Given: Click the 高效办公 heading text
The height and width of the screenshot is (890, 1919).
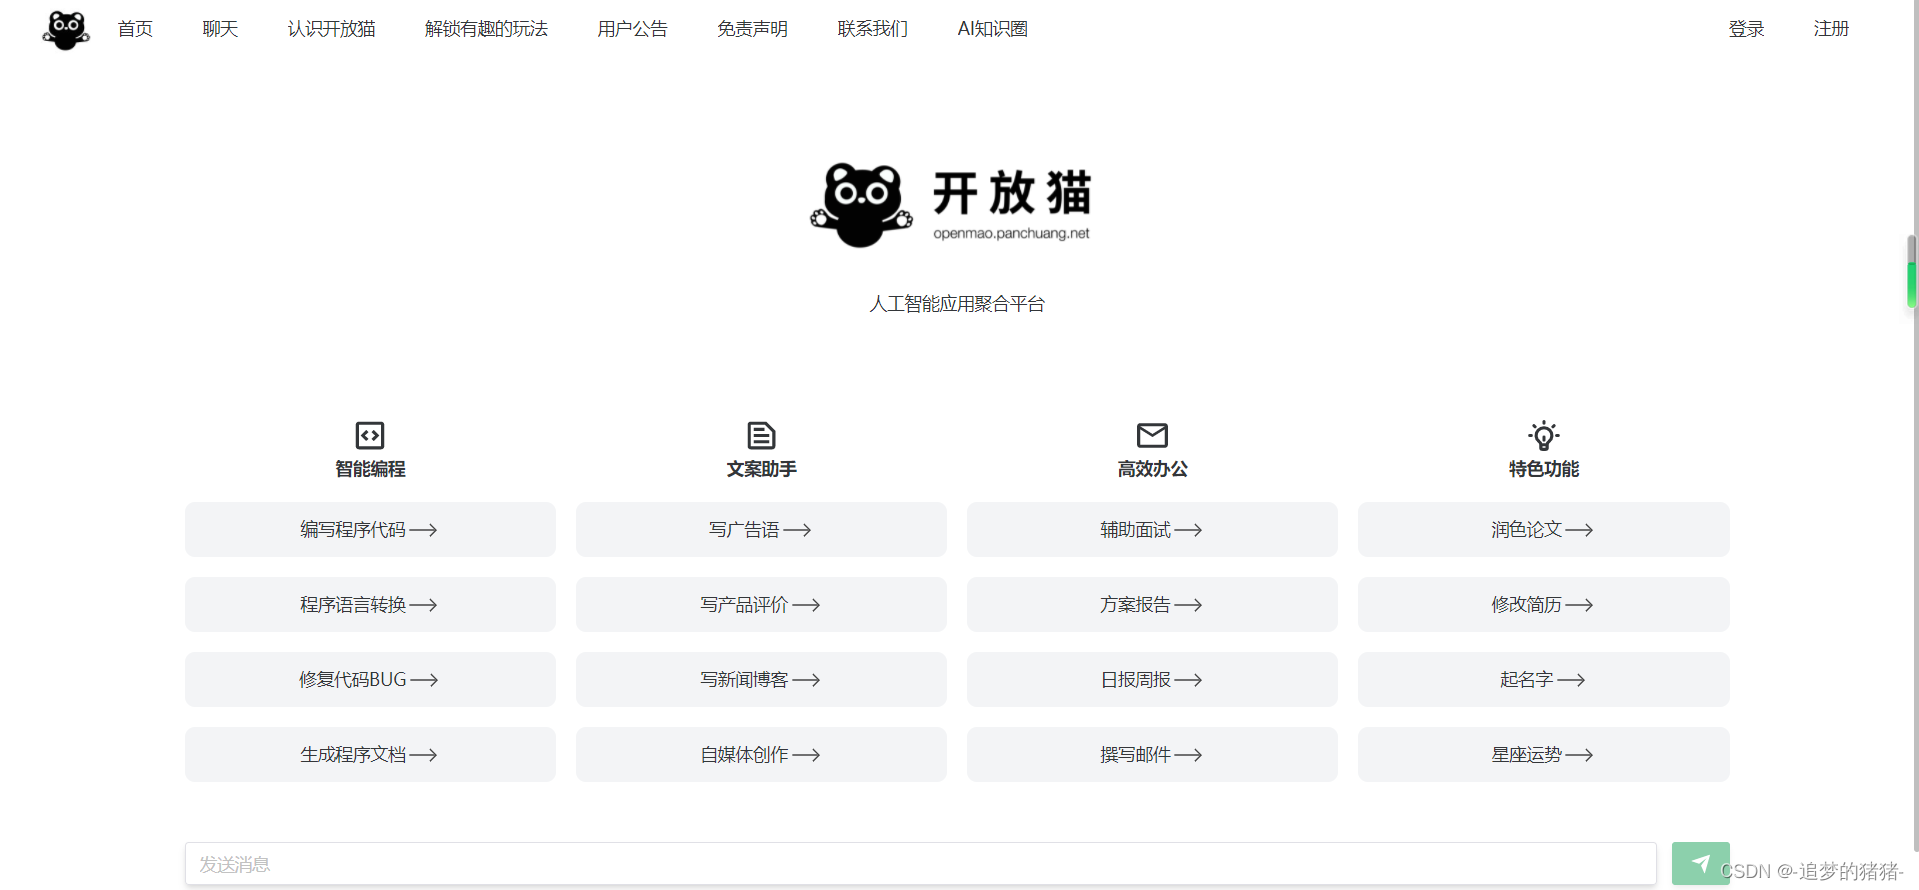Looking at the screenshot, I should pyautogui.click(x=1152, y=469).
